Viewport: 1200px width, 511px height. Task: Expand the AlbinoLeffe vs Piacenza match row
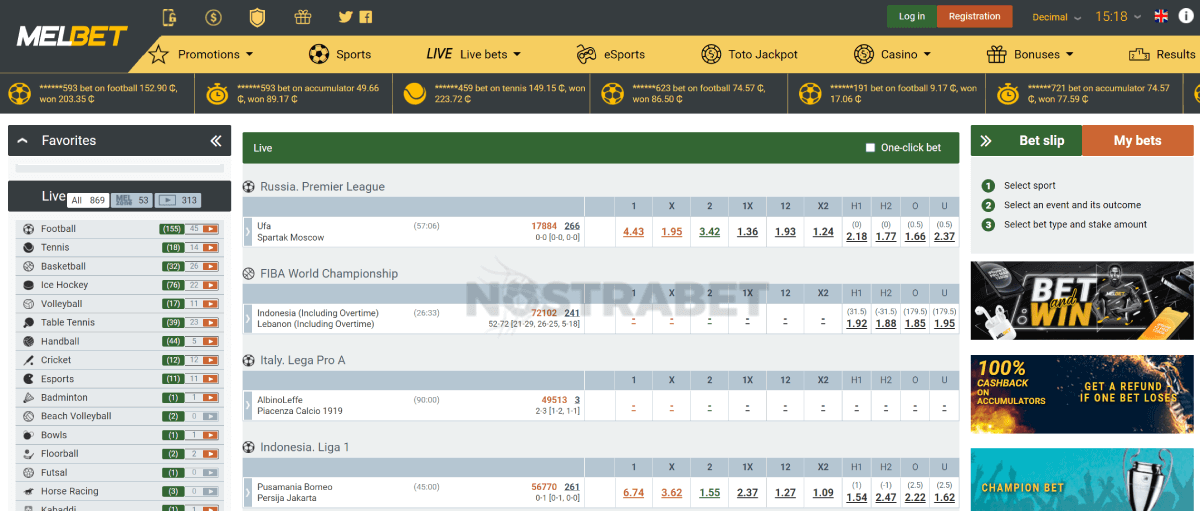pos(247,405)
